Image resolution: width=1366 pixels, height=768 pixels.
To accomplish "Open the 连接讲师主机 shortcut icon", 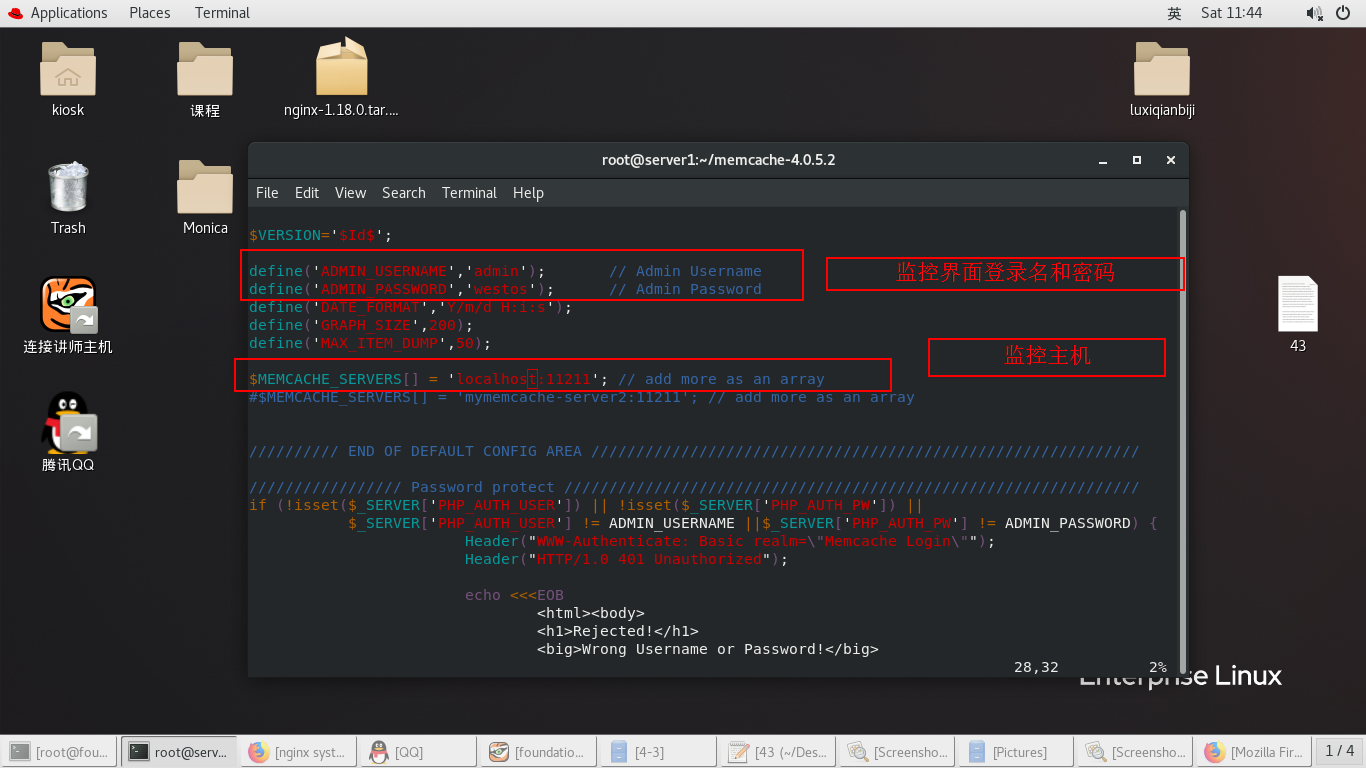I will click(68, 305).
